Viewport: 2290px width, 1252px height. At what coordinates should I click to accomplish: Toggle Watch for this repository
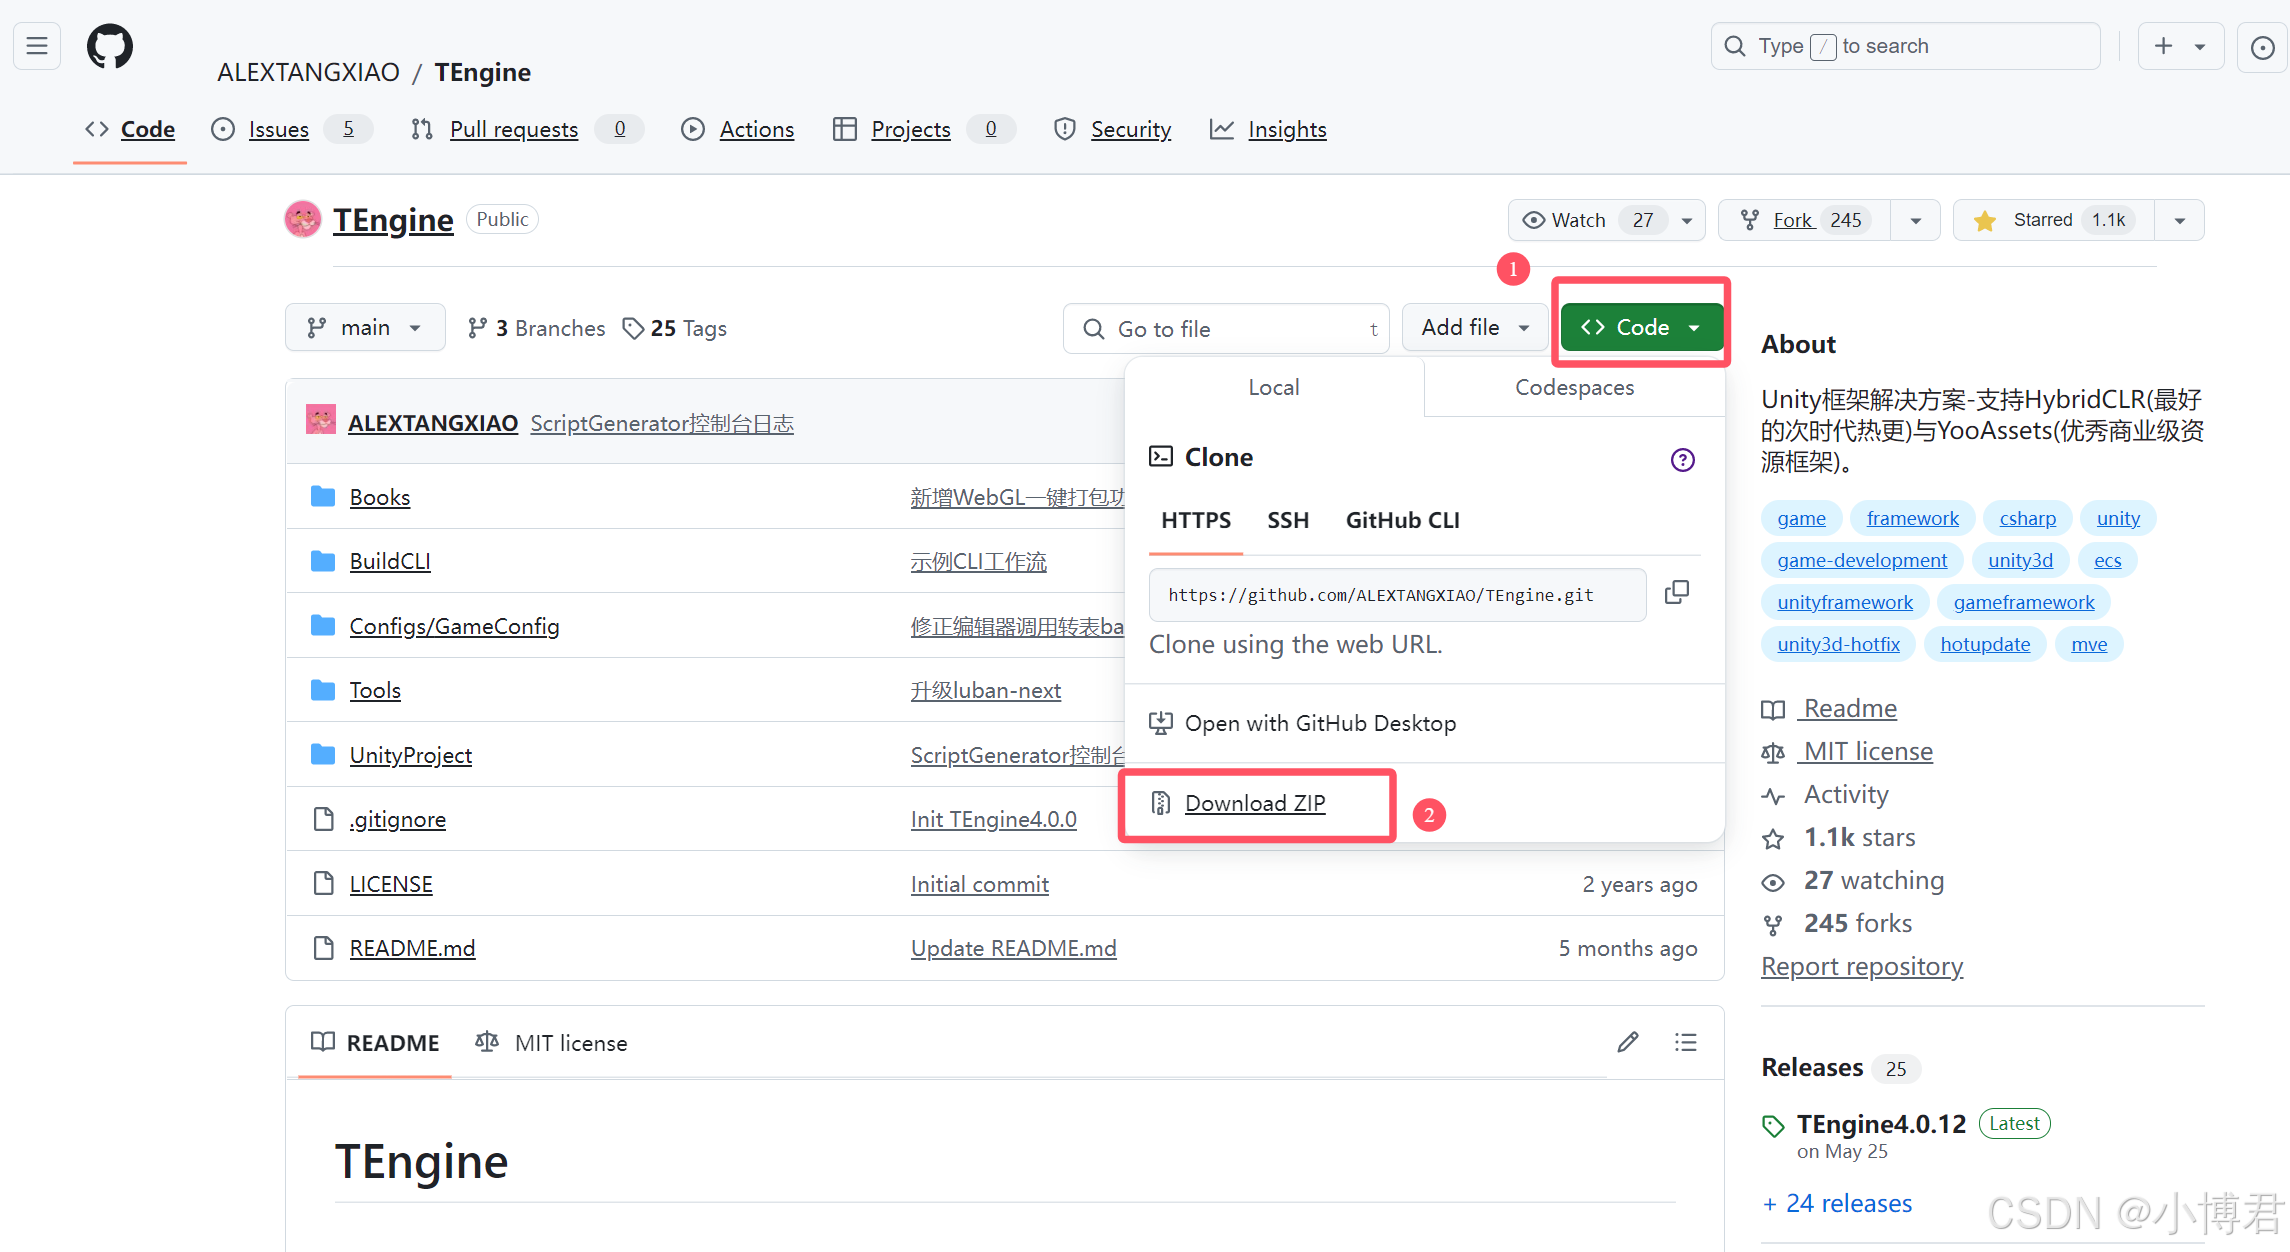click(1578, 220)
